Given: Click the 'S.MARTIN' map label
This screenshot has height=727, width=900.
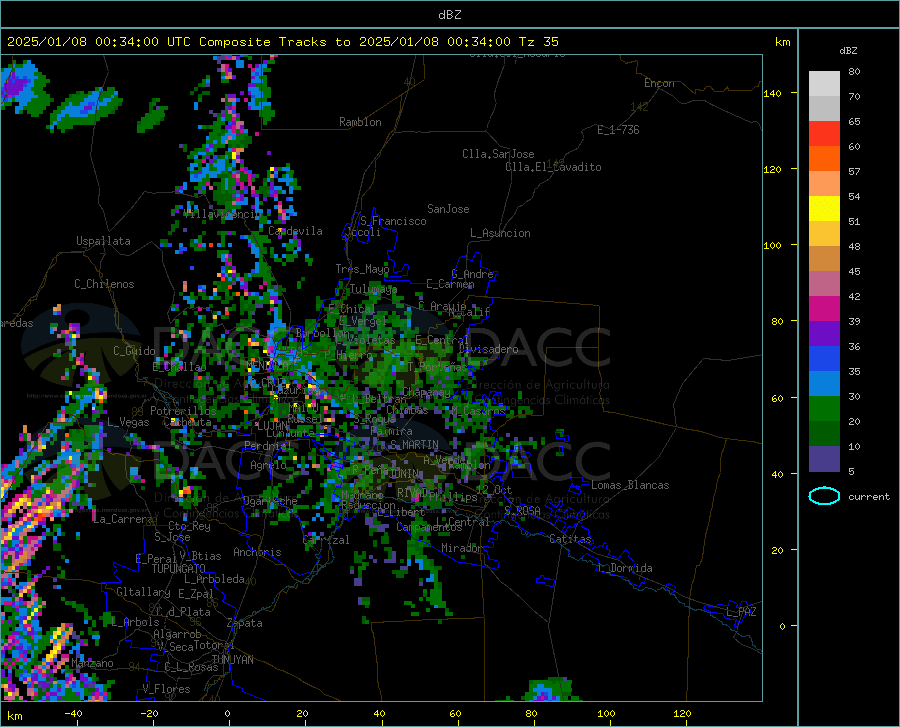Looking at the screenshot, I should [x=414, y=445].
